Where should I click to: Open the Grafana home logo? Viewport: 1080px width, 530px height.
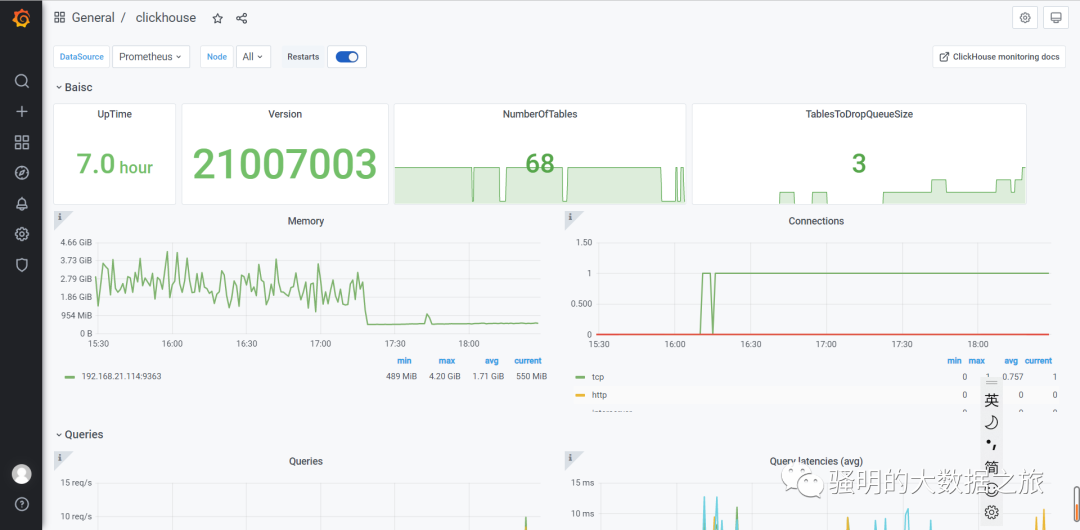tap(21, 19)
